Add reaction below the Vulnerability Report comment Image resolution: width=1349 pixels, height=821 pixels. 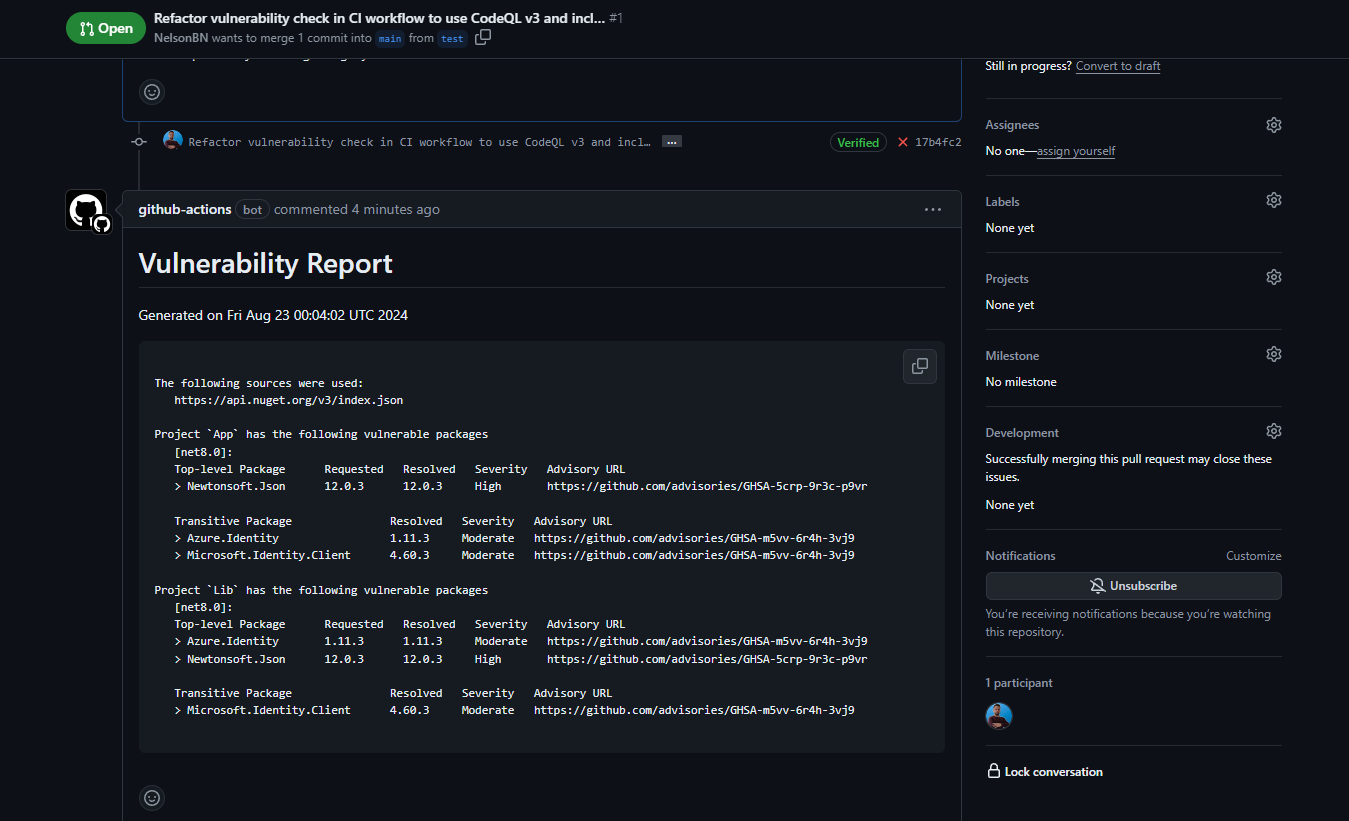(x=152, y=798)
